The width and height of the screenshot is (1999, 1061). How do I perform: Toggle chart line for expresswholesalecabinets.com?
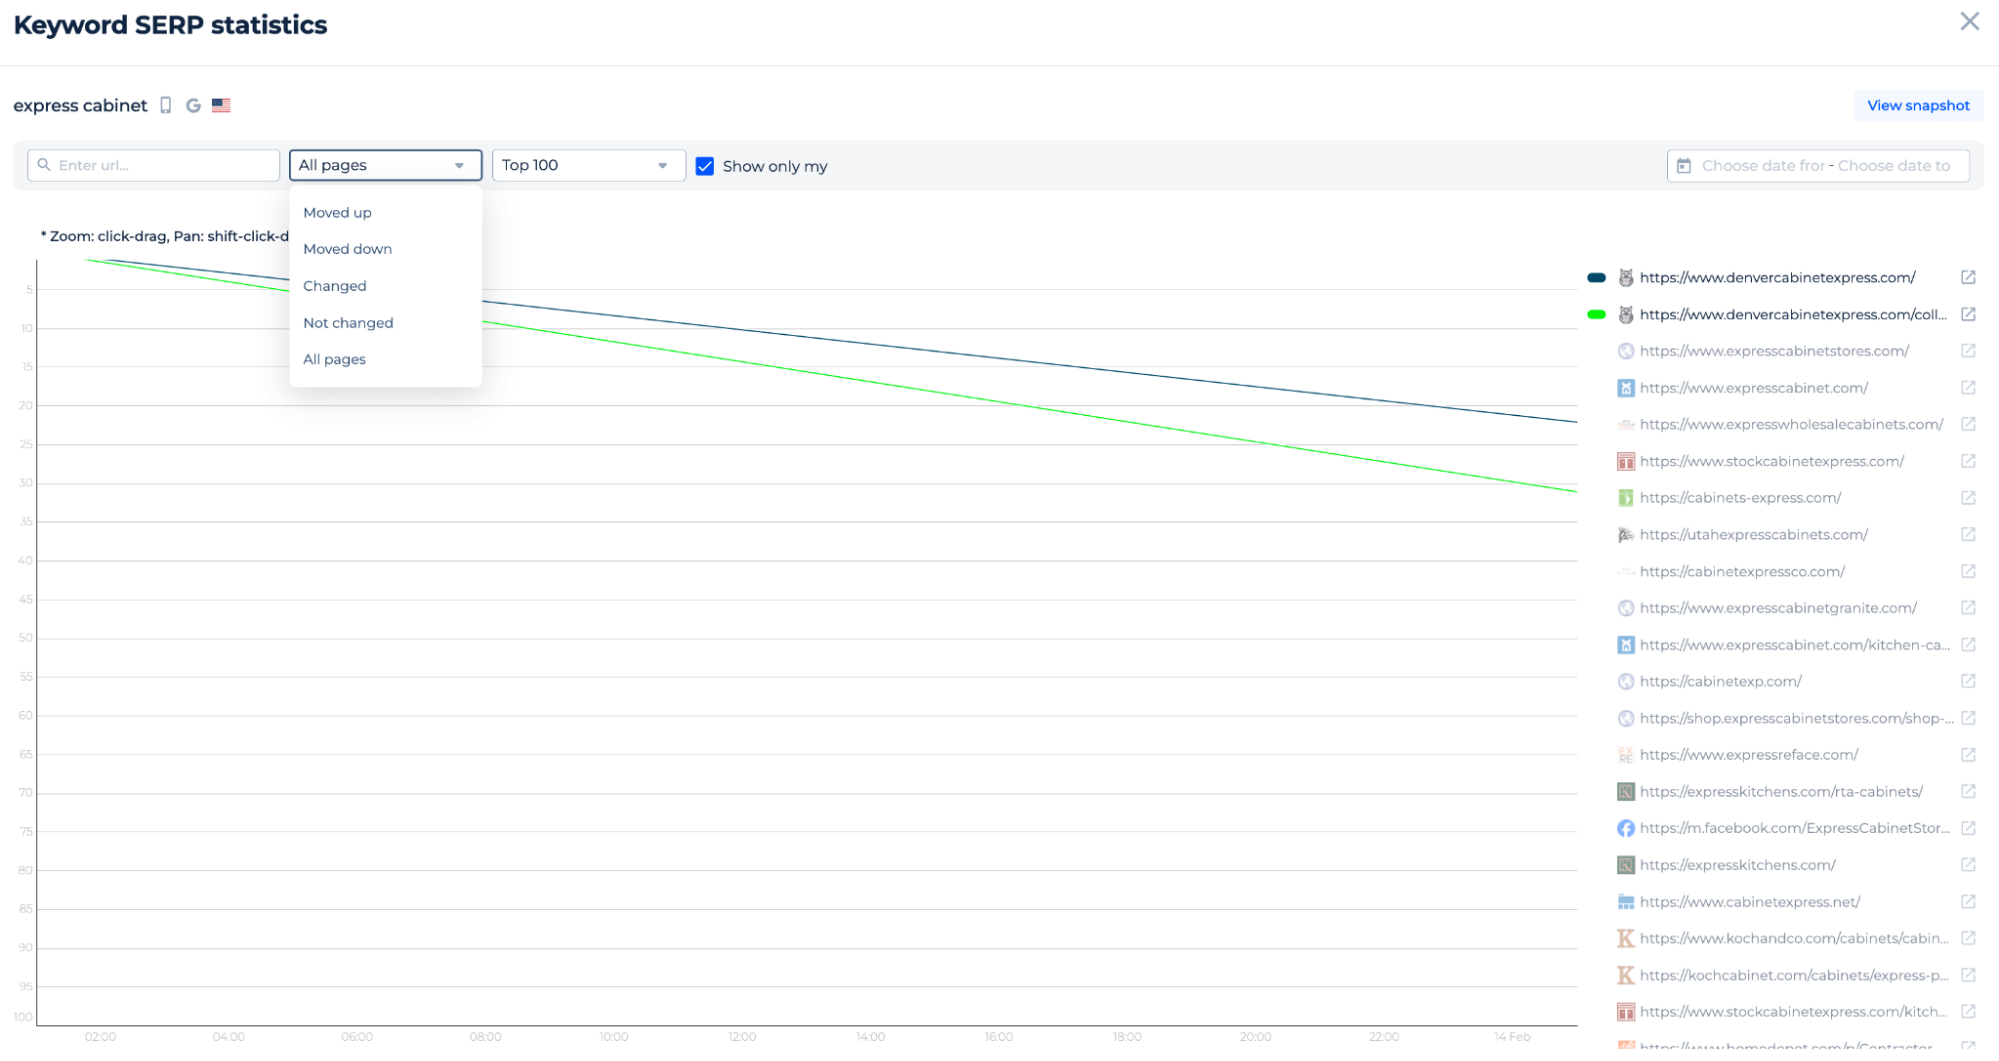pyautogui.click(x=1781, y=424)
